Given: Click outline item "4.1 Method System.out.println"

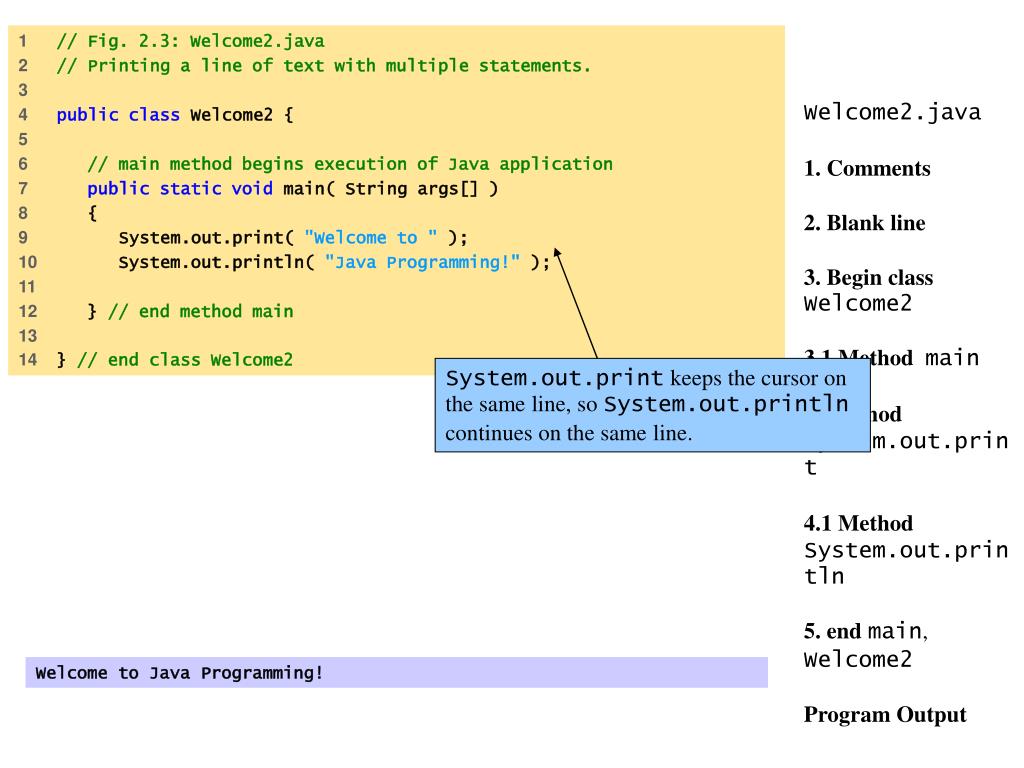Looking at the screenshot, I should tap(906, 550).
